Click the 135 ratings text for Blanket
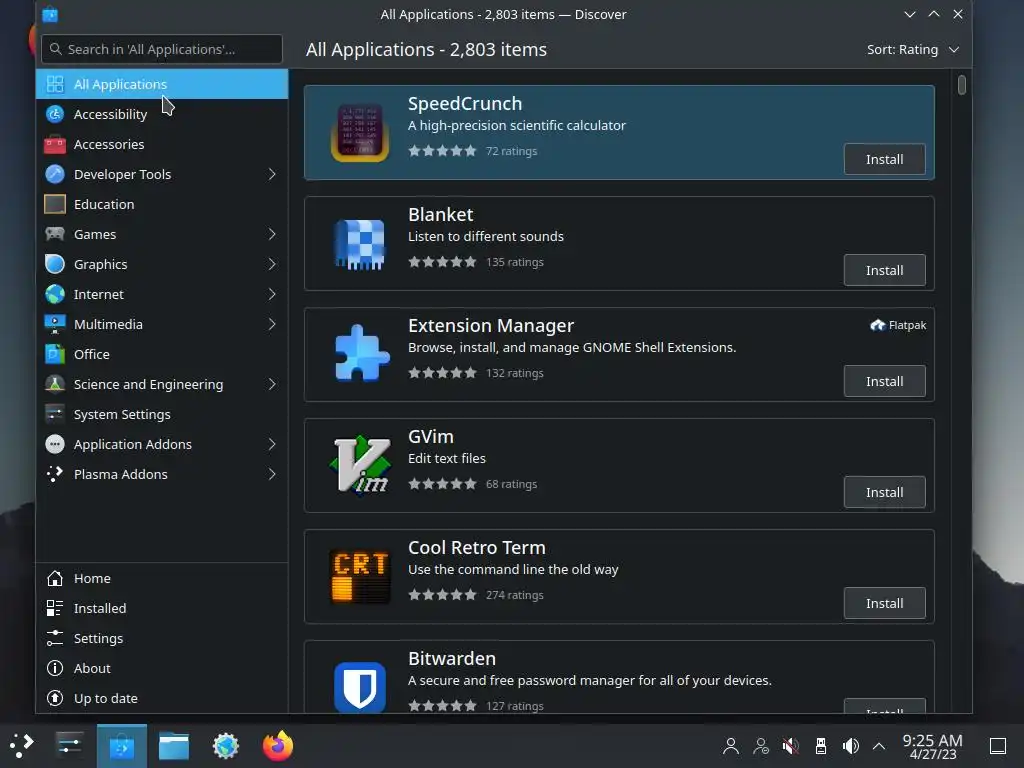 pos(515,262)
